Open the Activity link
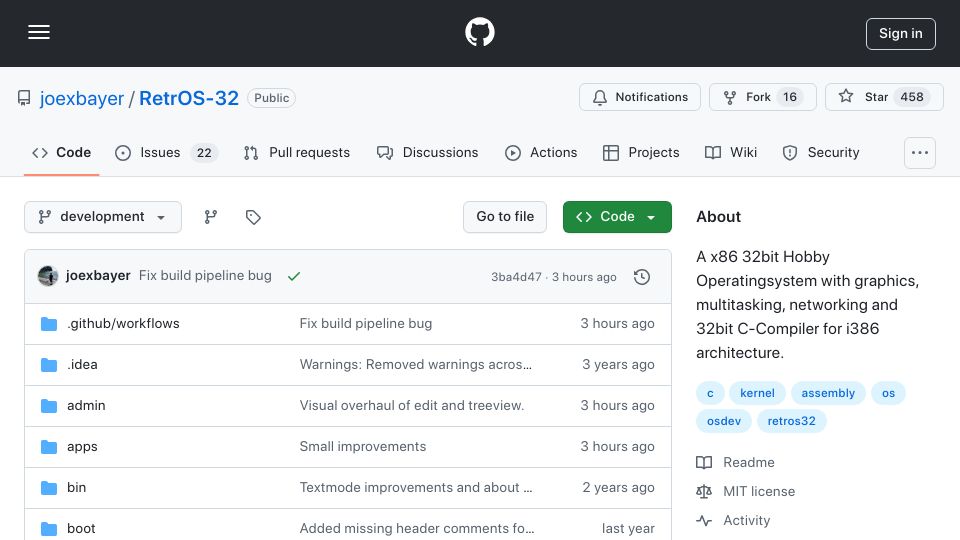Image resolution: width=960 pixels, height=540 pixels. tap(733, 520)
